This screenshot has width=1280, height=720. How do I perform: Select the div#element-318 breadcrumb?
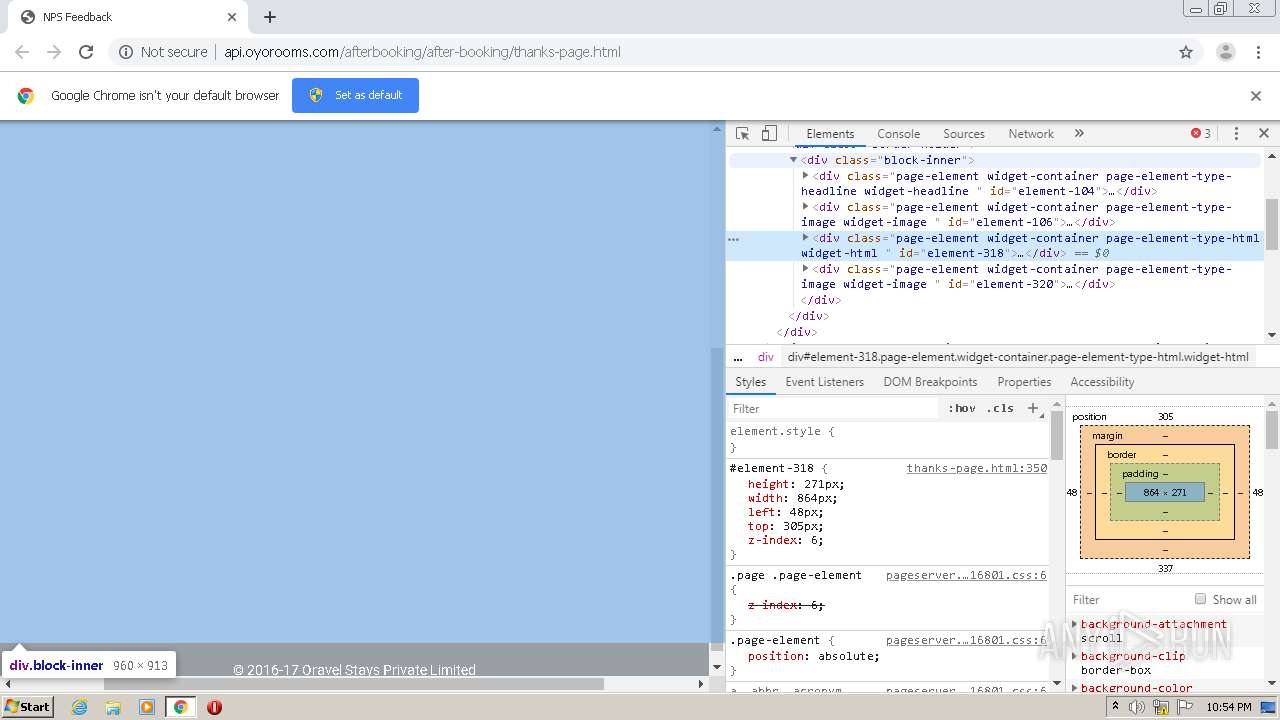coord(1018,357)
